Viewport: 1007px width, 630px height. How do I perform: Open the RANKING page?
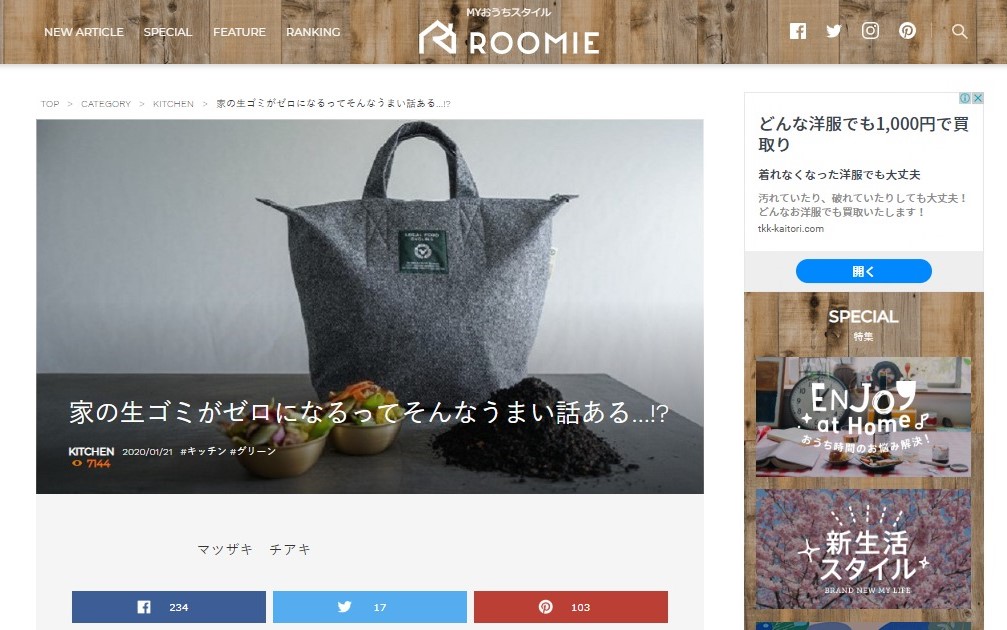point(313,32)
